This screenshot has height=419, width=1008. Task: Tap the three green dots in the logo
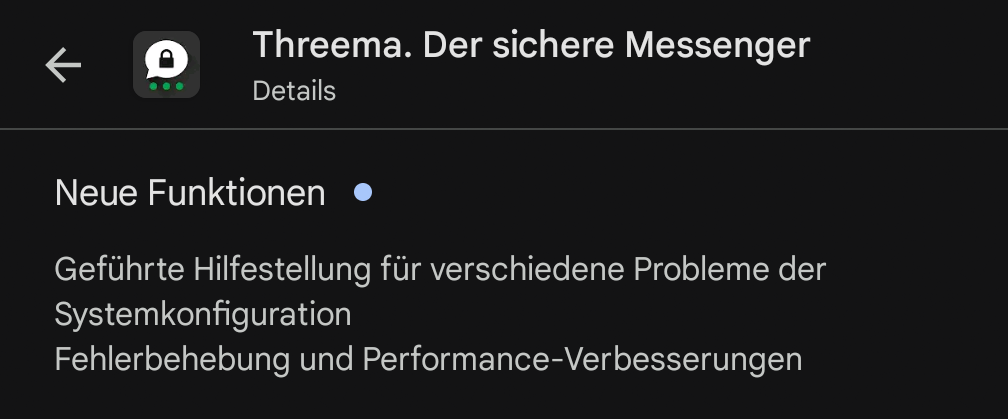click(166, 86)
